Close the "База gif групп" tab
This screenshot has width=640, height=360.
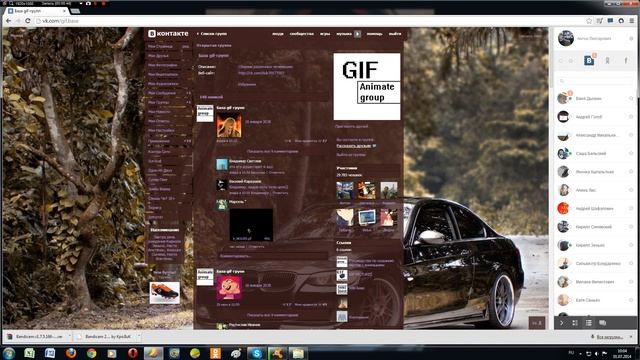pyautogui.click(x=64, y=11)
